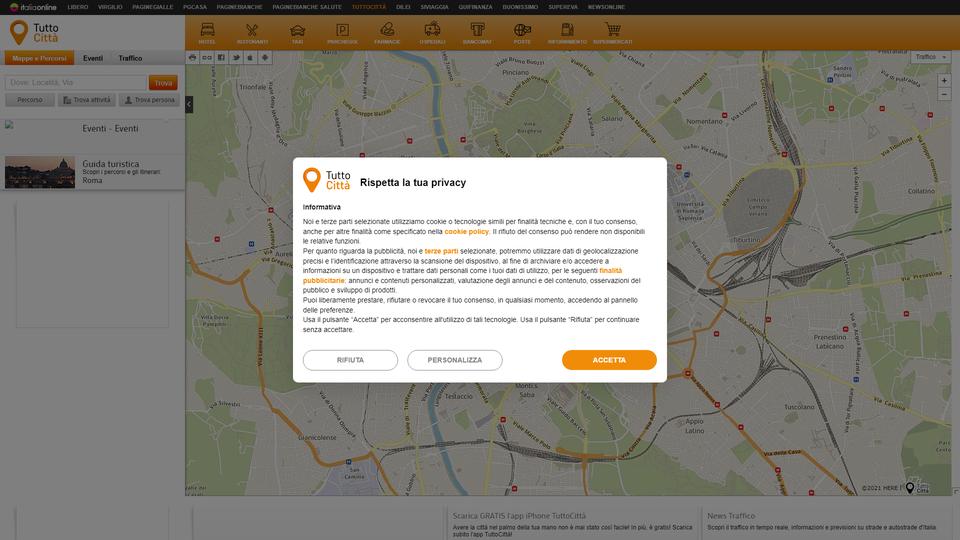Screen dimensions: 960x540
Task: Click the italiaonline logo
Action: [33, 7]
